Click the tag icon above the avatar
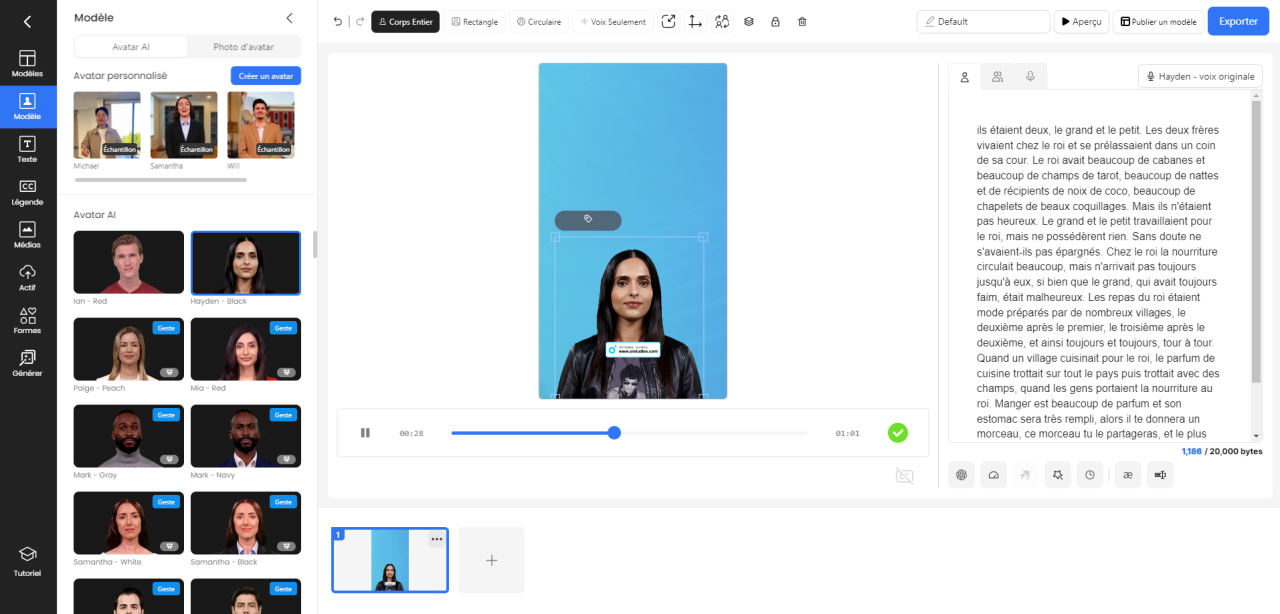1280x614 pixels. click(588, 220)
